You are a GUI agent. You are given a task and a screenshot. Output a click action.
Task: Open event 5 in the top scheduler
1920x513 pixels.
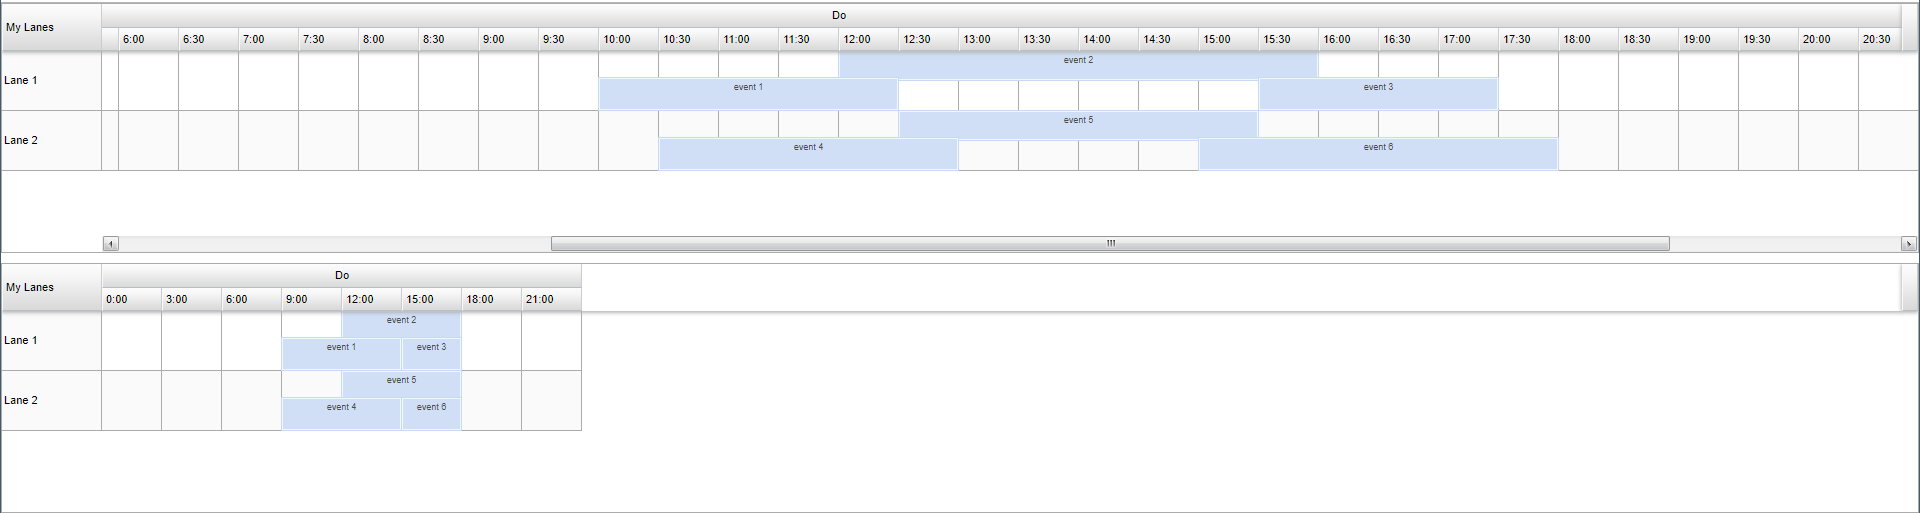pyautogui.click(x=1078, y=125)
